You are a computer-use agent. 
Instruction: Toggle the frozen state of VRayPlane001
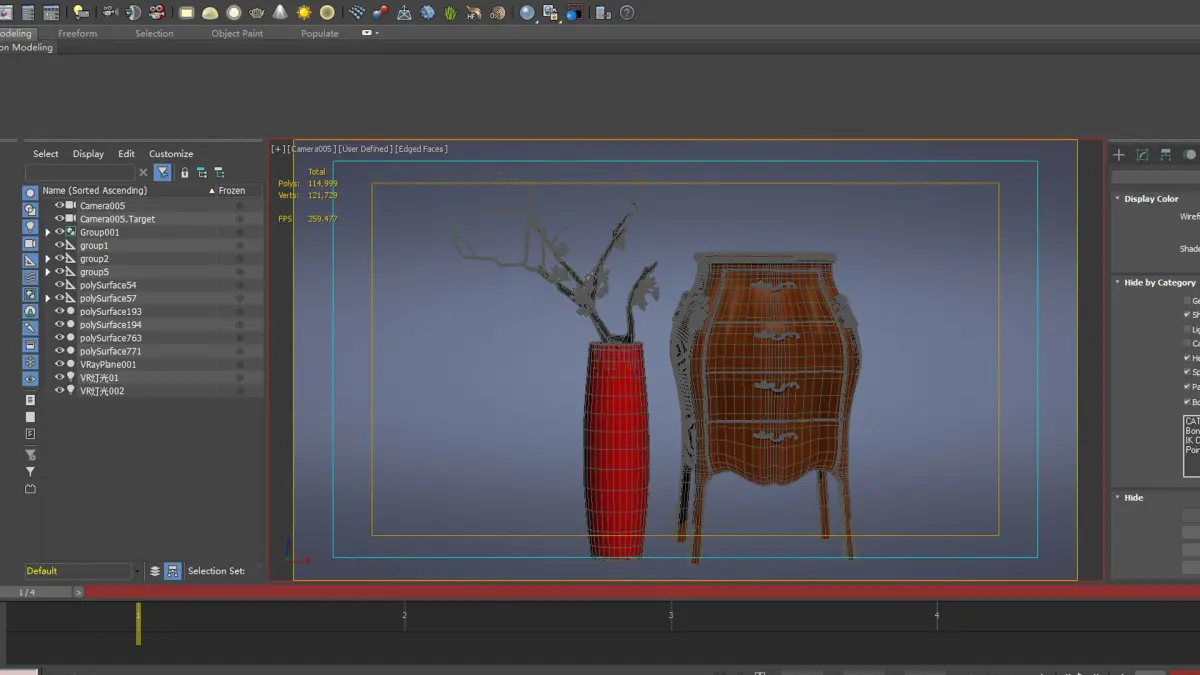[x=239, y=365]
